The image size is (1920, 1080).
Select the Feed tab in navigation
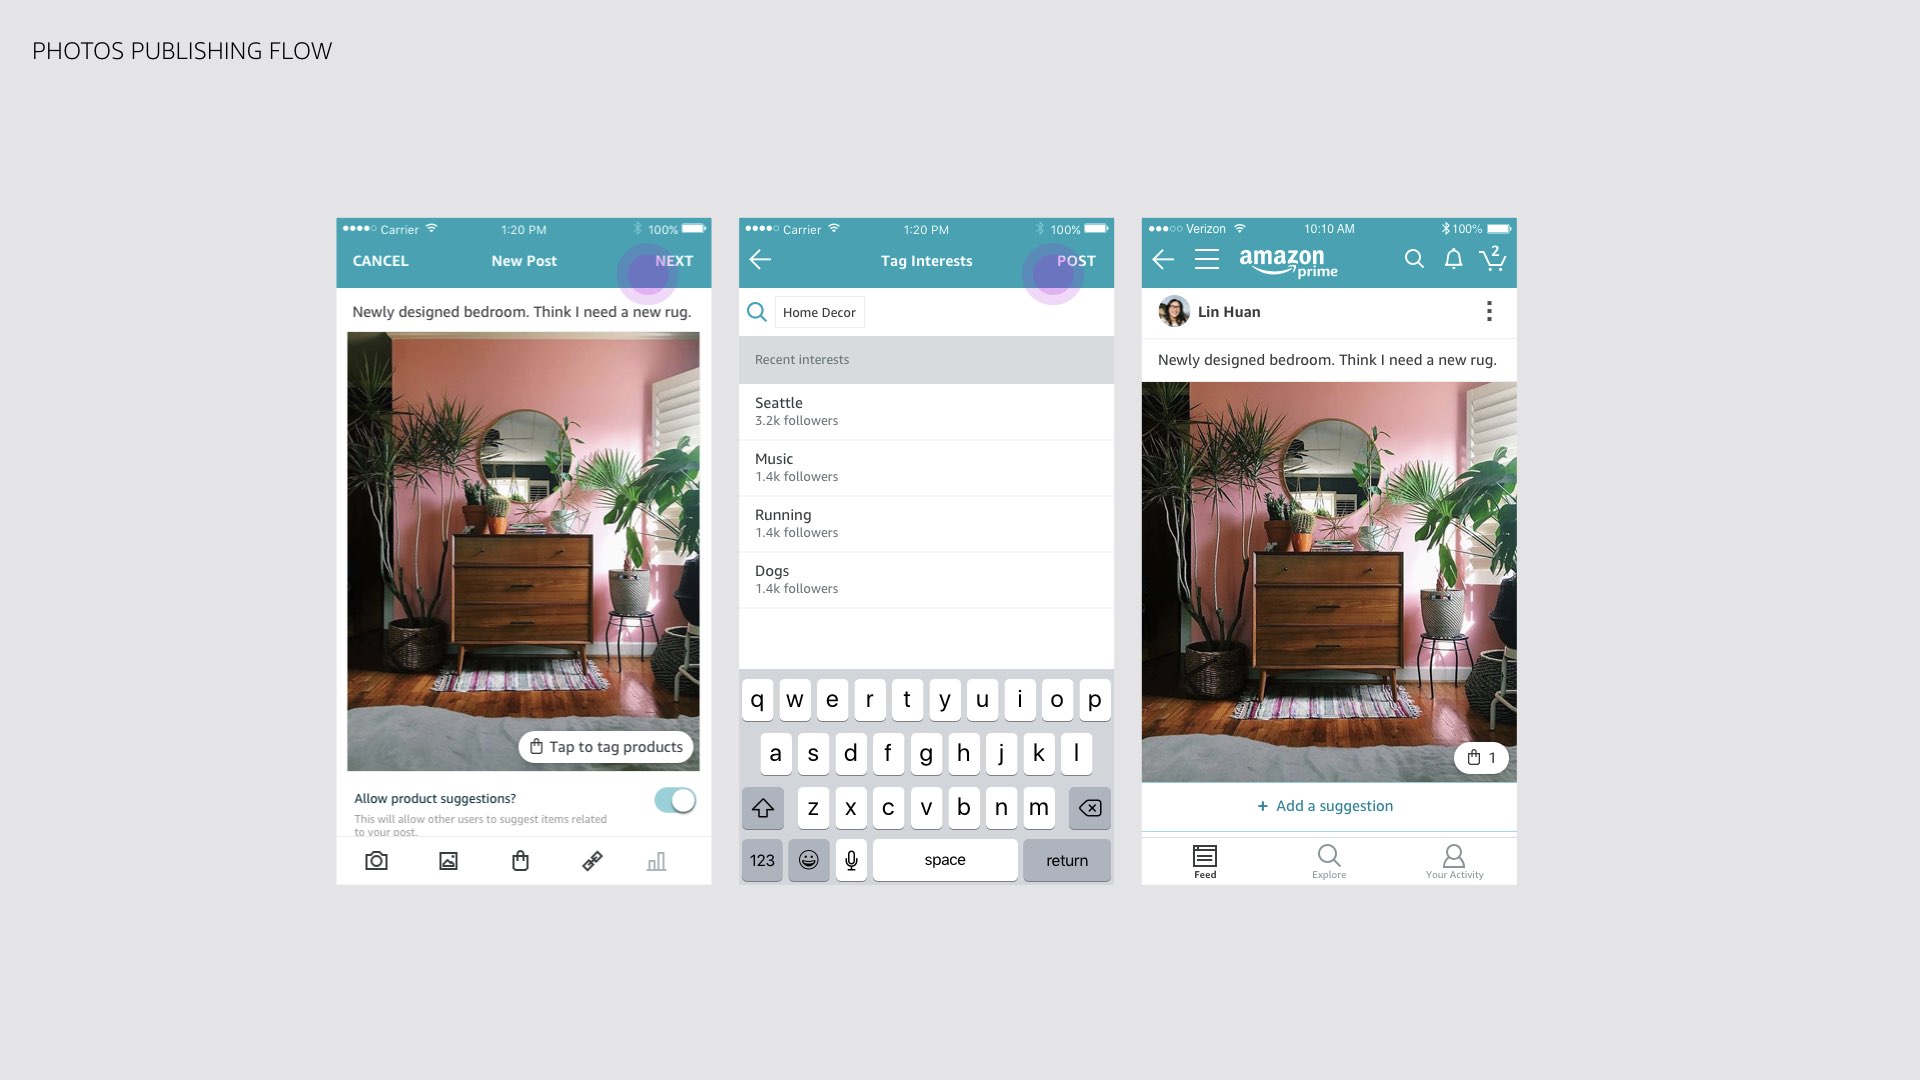tap(1203, 860)
